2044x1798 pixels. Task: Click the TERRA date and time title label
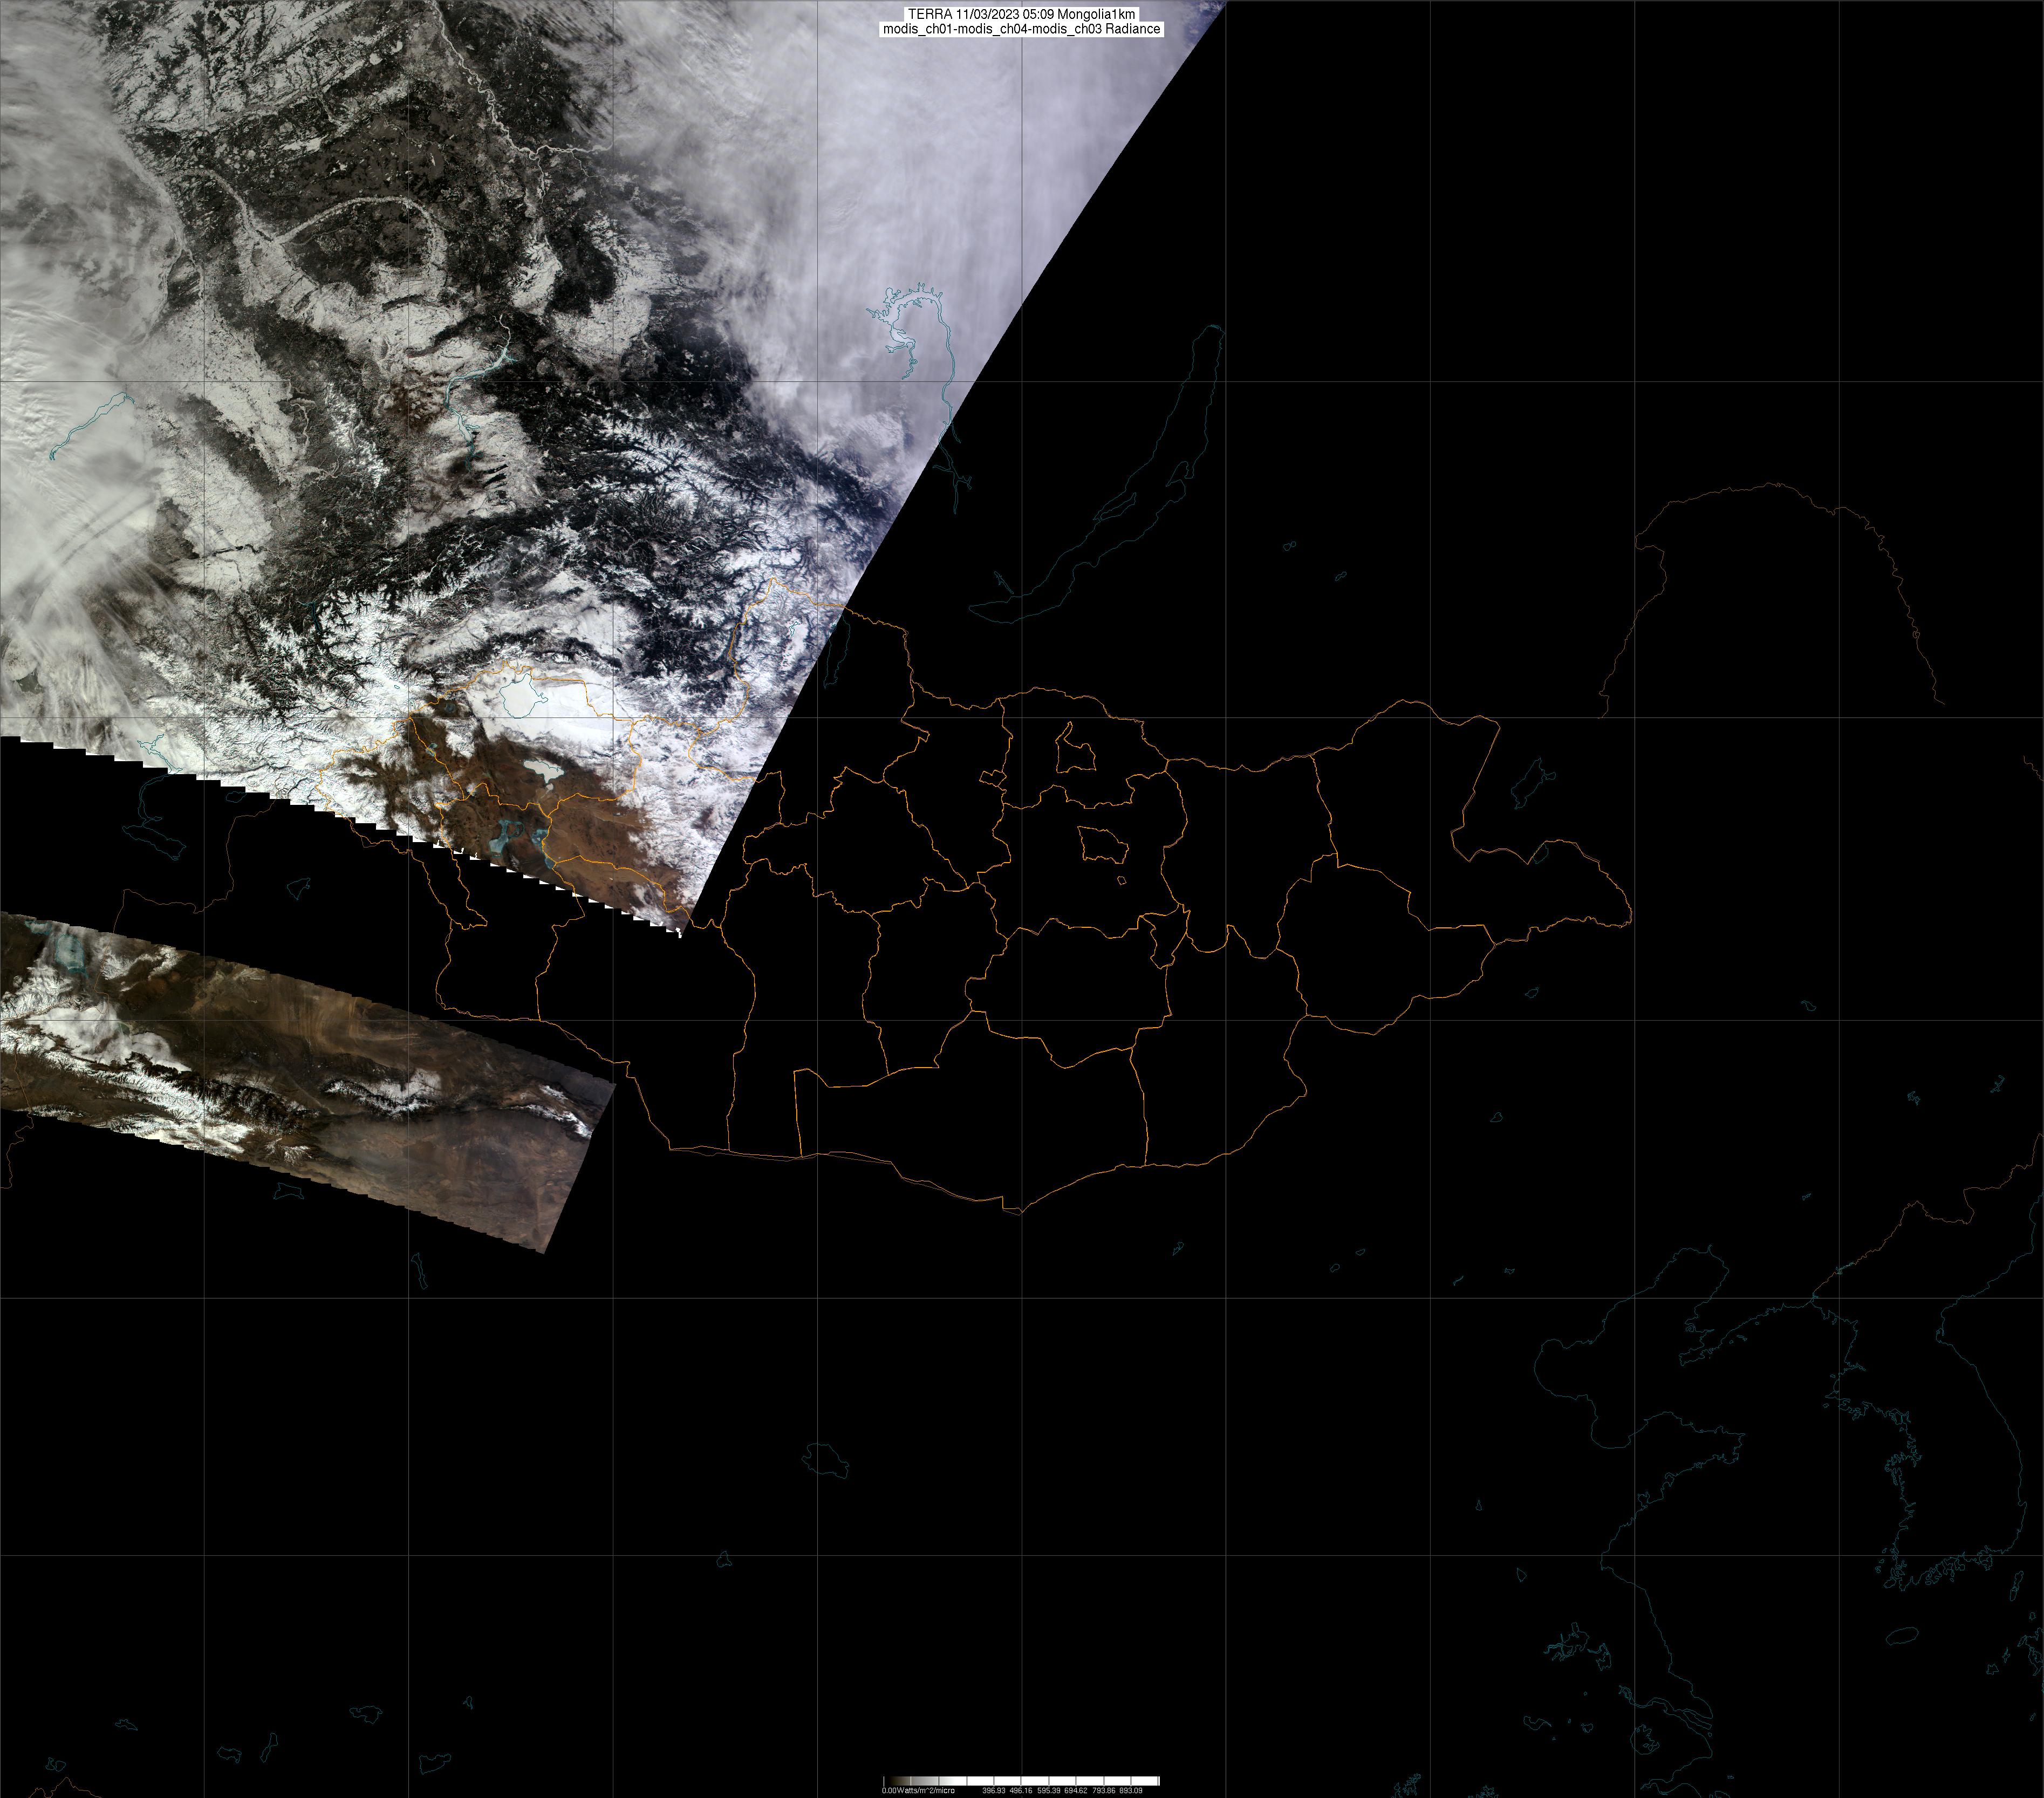click(x=1021, y=14)
